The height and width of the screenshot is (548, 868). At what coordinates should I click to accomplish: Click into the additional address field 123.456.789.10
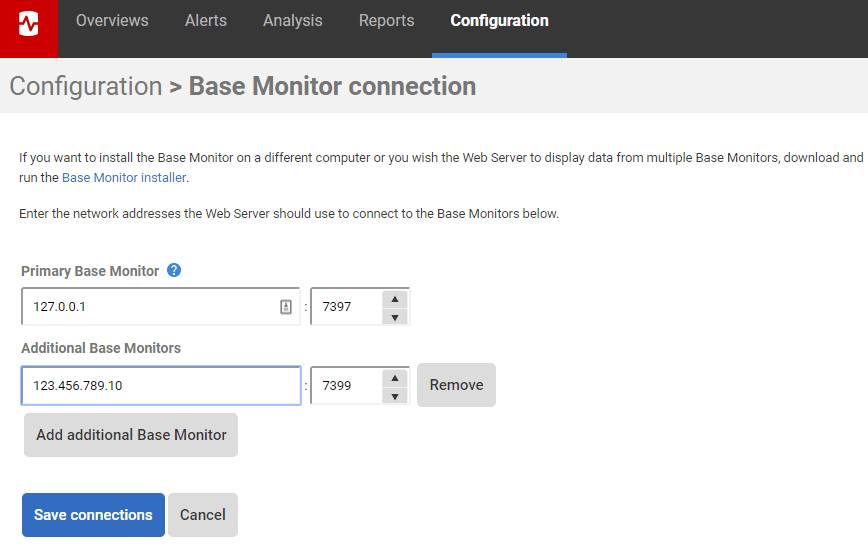(161, 385)
